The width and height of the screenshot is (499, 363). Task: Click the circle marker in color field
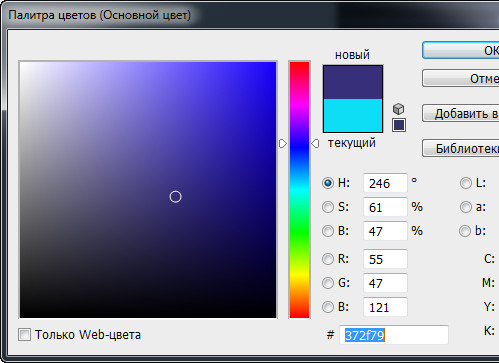[x=175, y=197]
